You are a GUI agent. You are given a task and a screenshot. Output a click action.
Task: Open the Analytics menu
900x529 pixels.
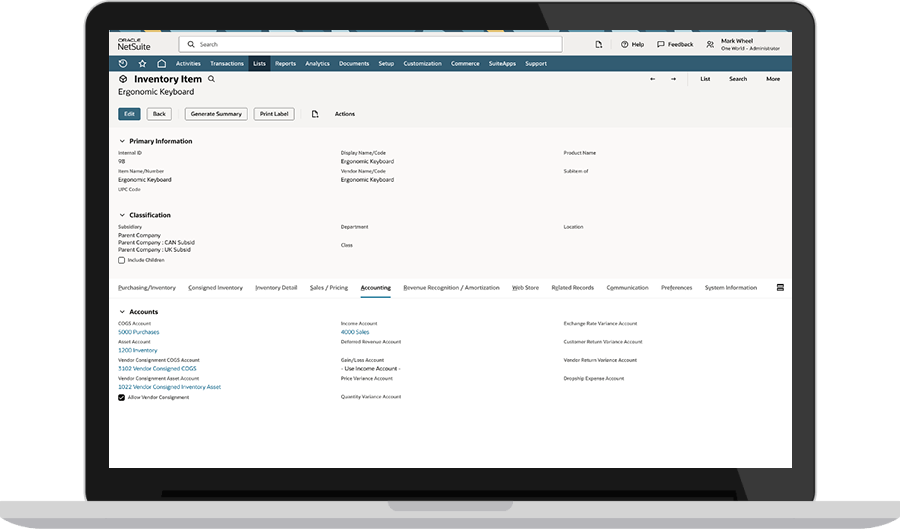click(317, 64)
